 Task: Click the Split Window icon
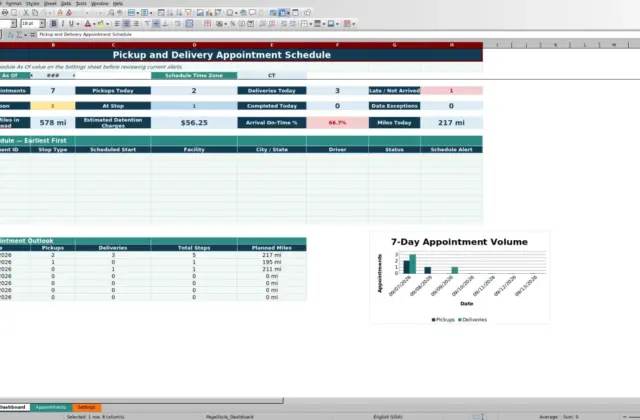point(296,13)
